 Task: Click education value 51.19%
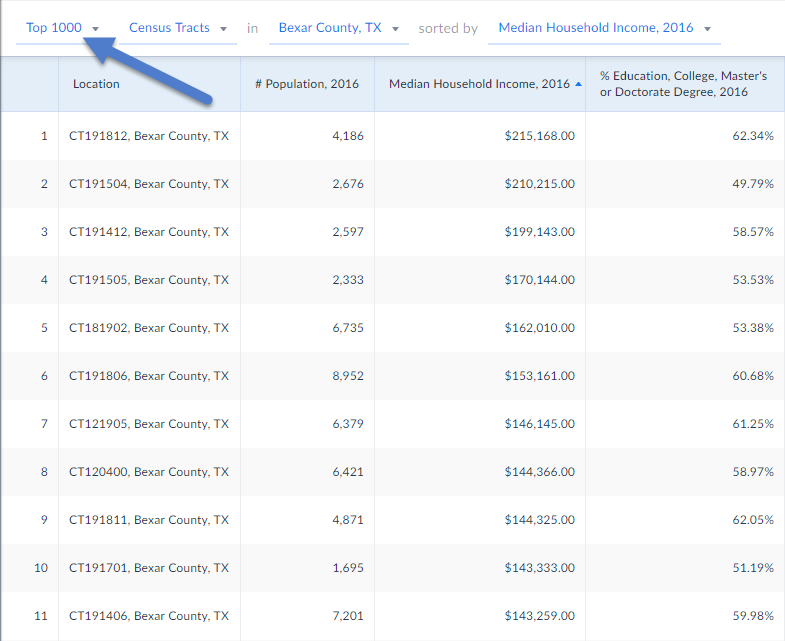pyautogui.click(x=753, y=568)
